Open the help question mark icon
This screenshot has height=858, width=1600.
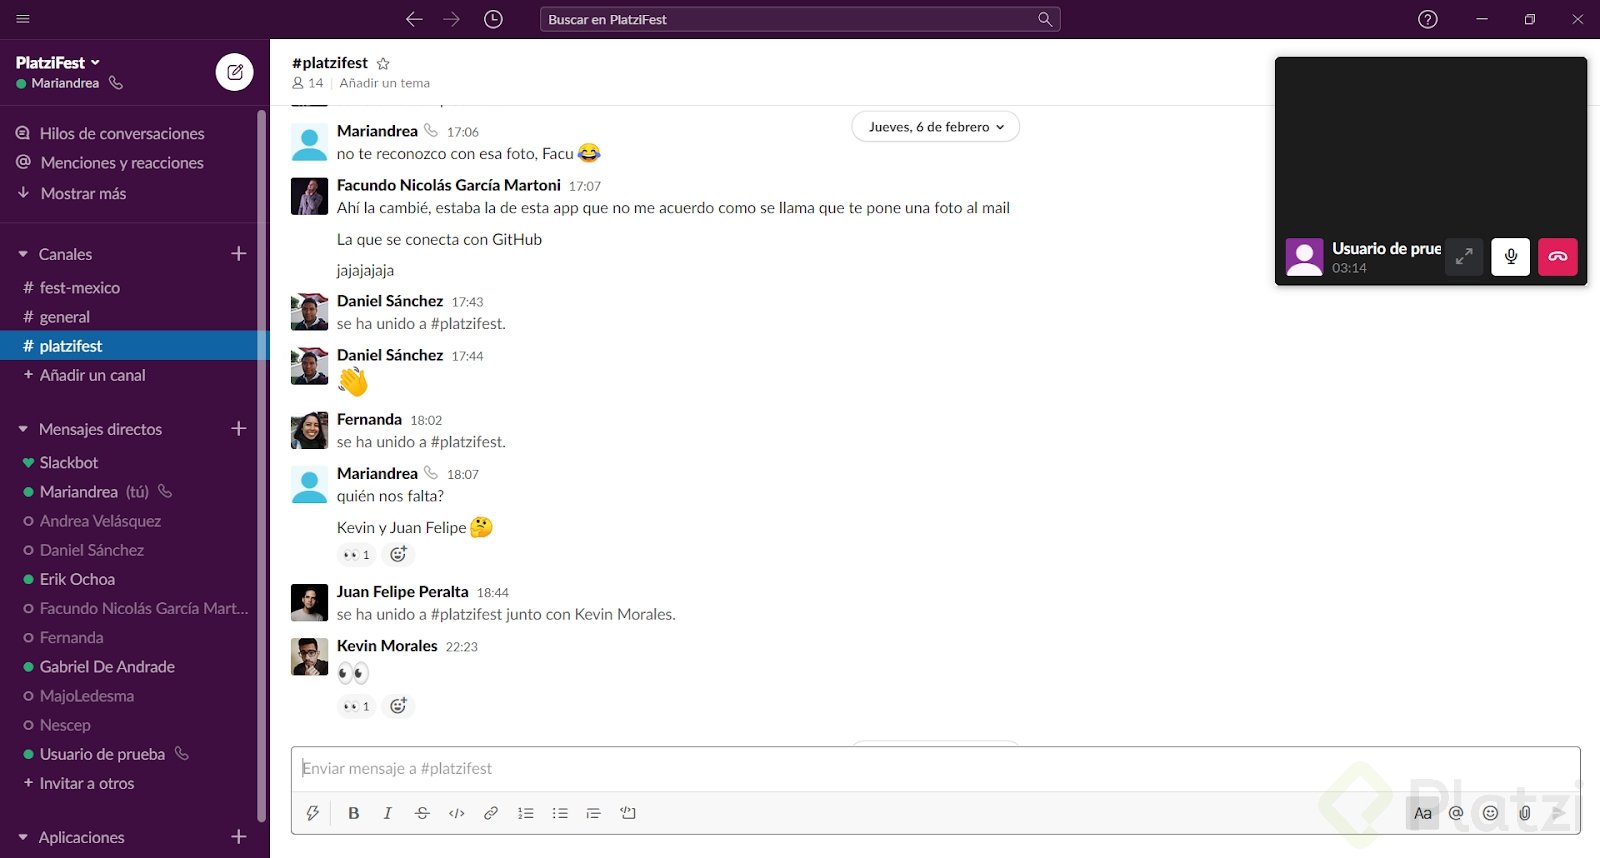pos(1428,19)
